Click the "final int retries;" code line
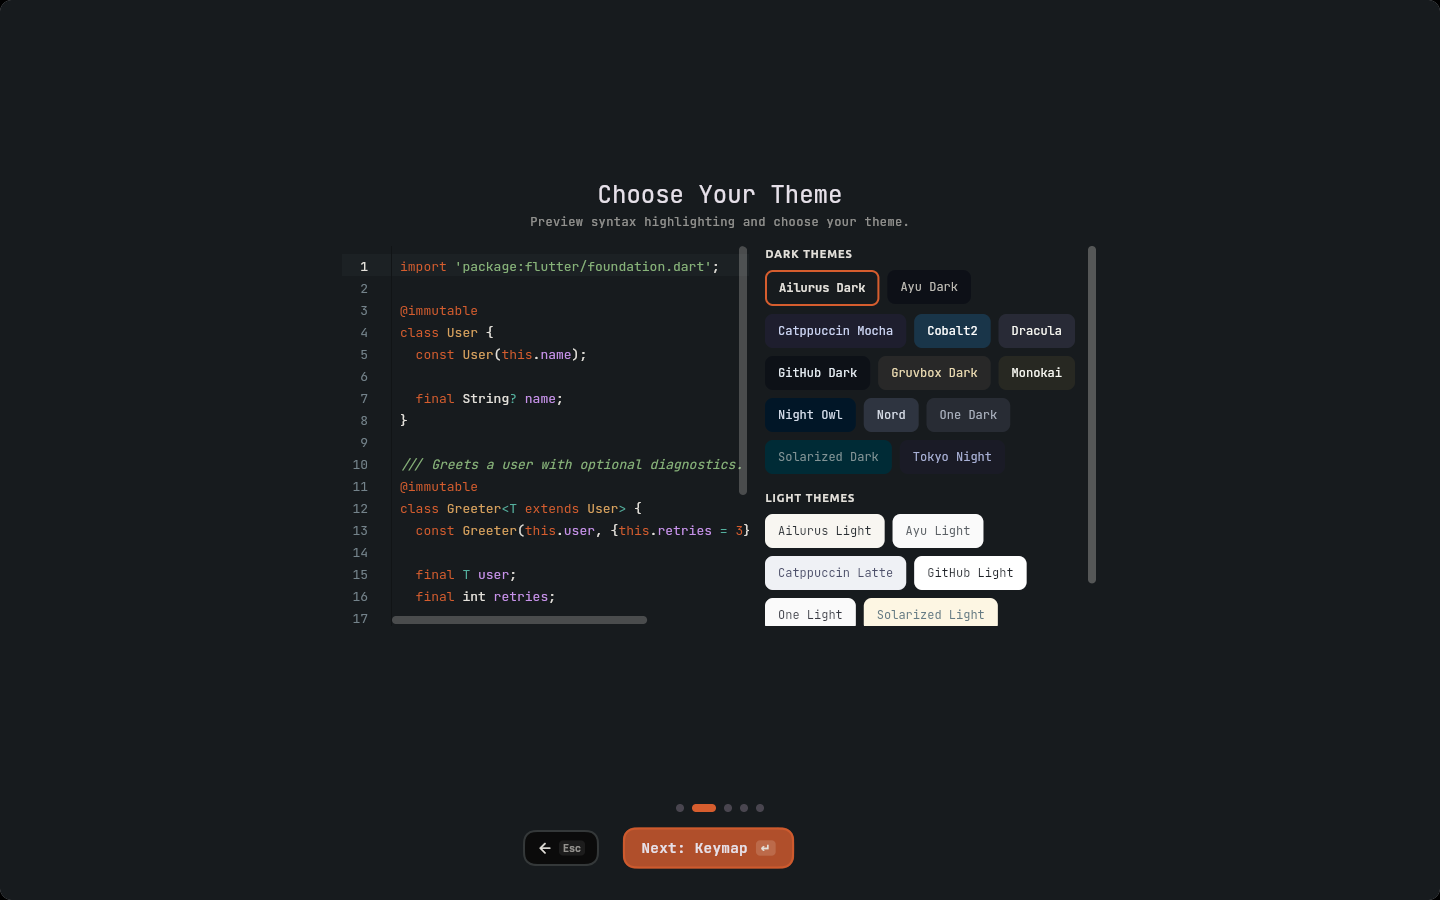Screen dimensions: 1440x900 485,597
